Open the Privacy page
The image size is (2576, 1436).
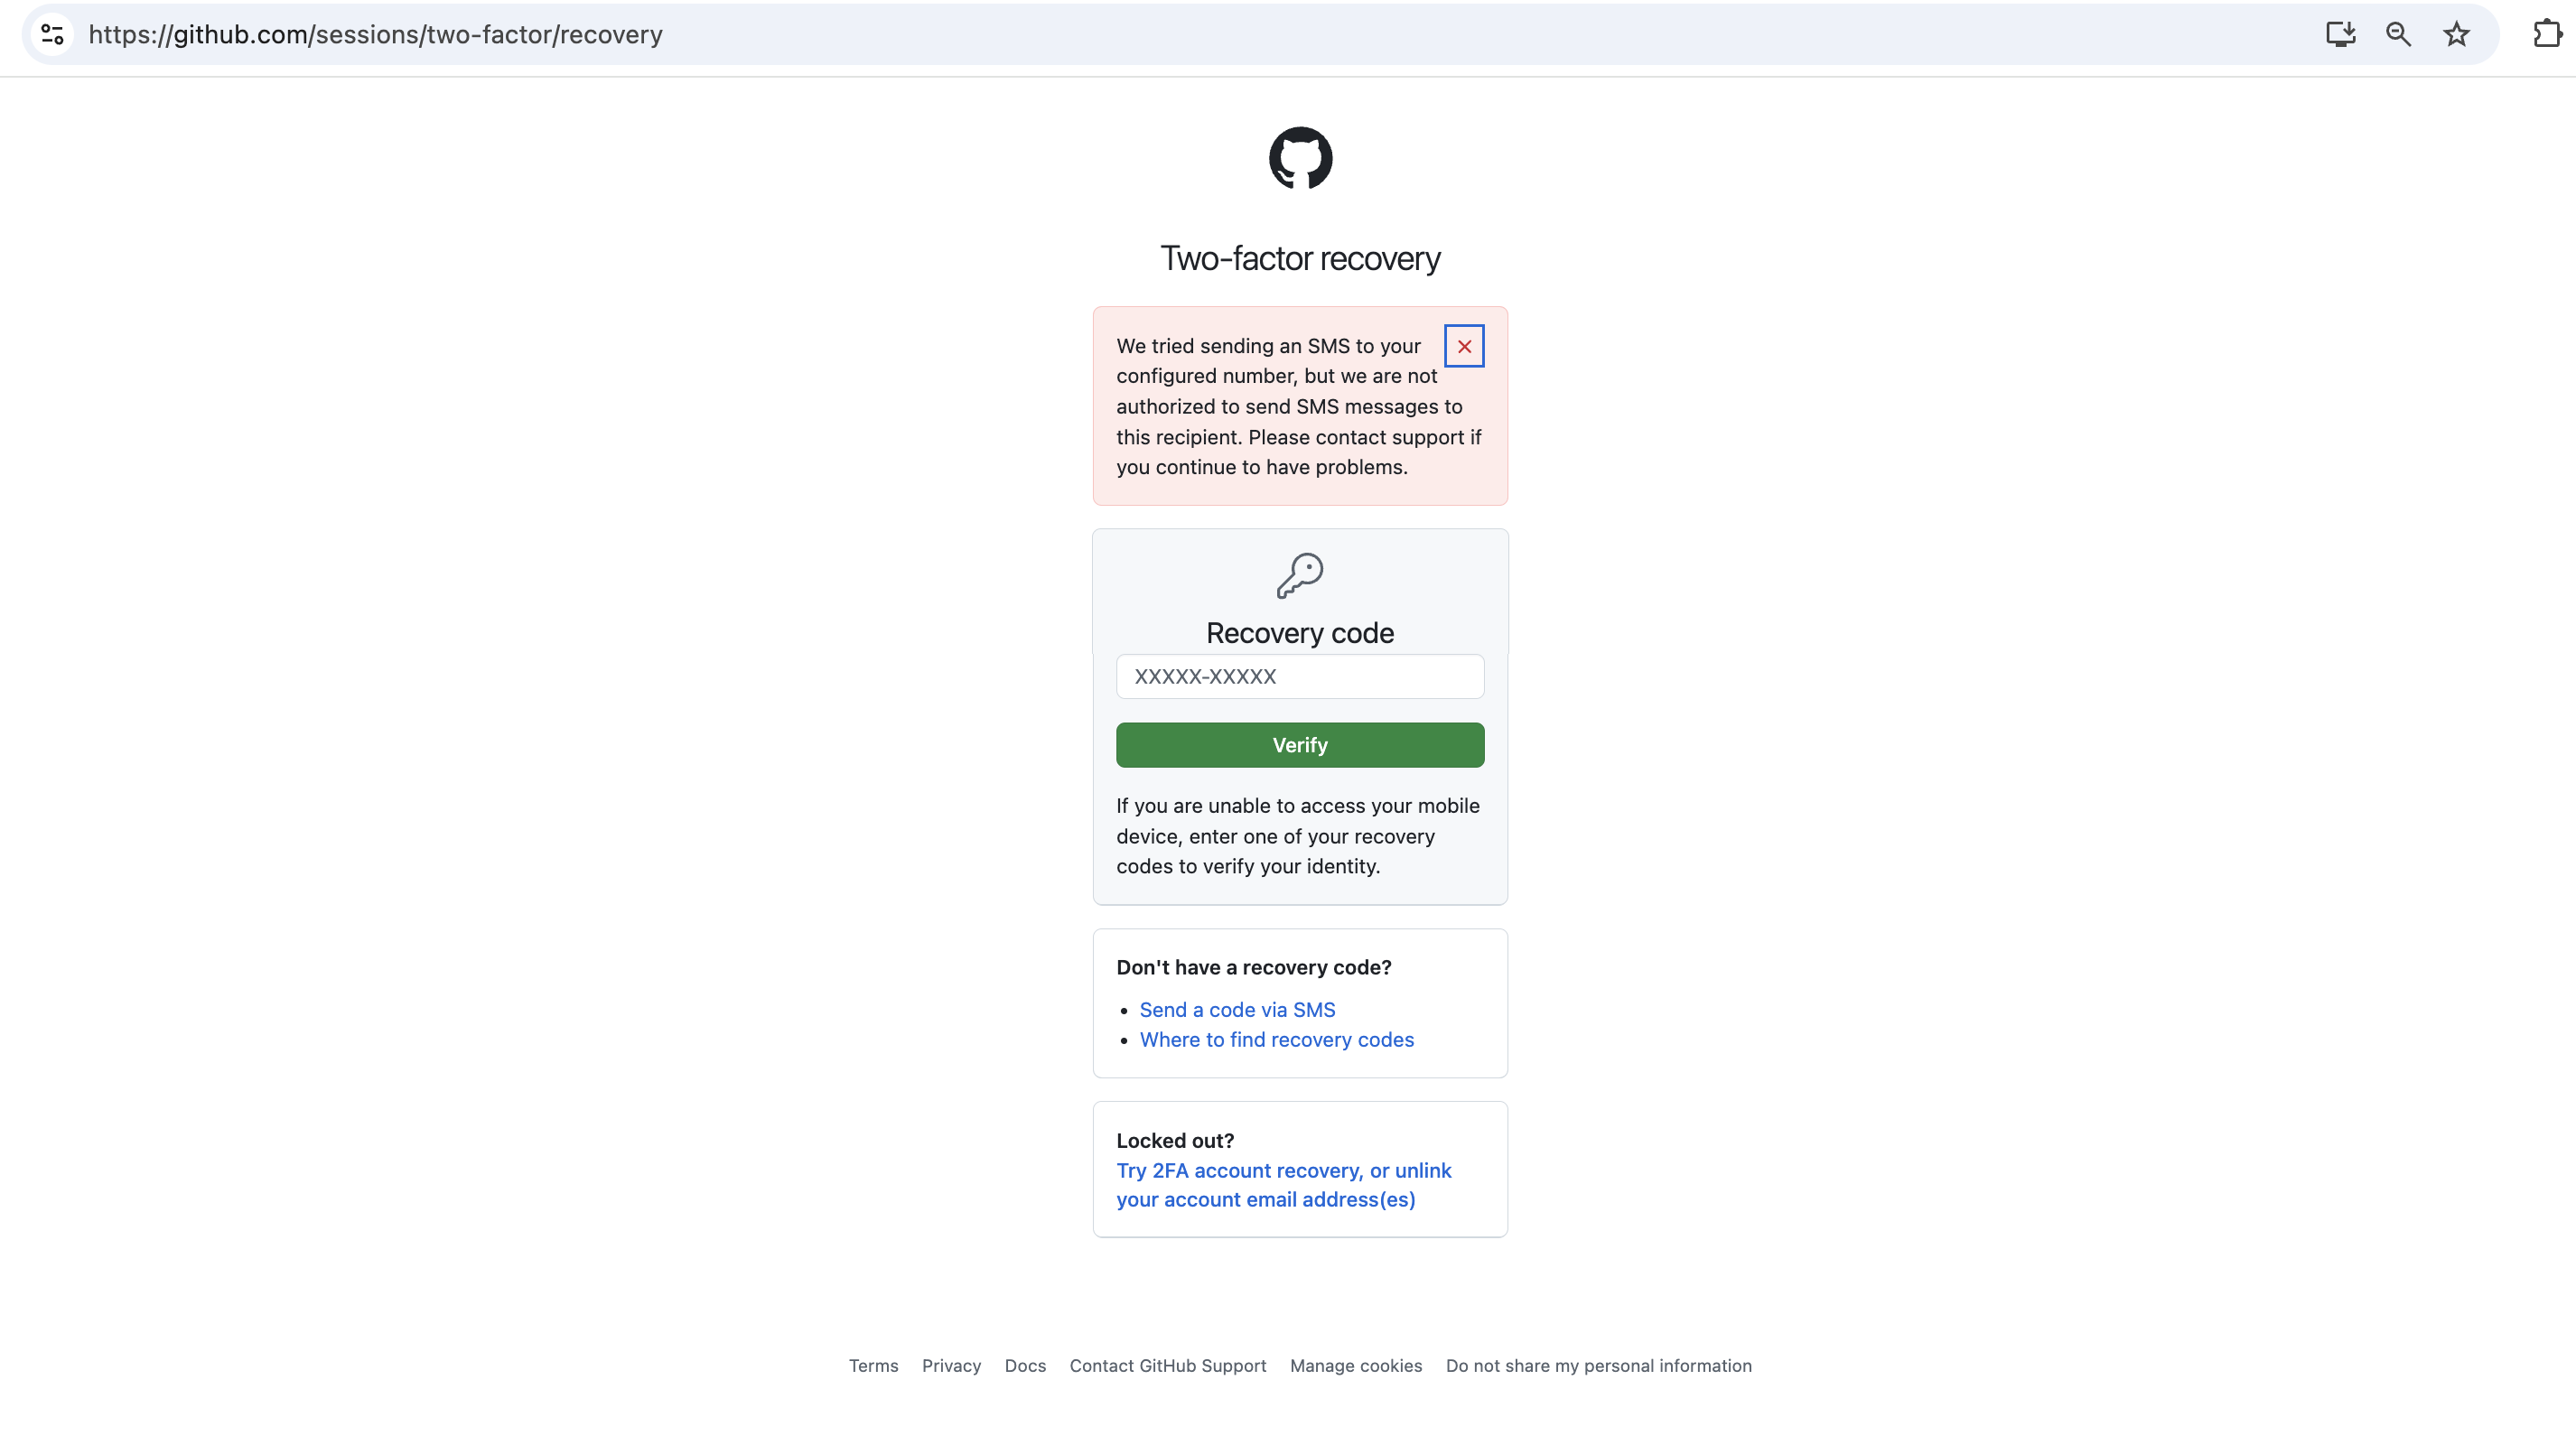[x=951, y=1365]
